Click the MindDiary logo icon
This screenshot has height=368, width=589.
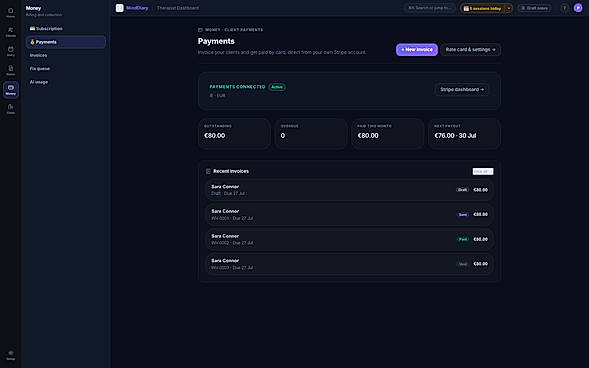(x=119, y=8)
